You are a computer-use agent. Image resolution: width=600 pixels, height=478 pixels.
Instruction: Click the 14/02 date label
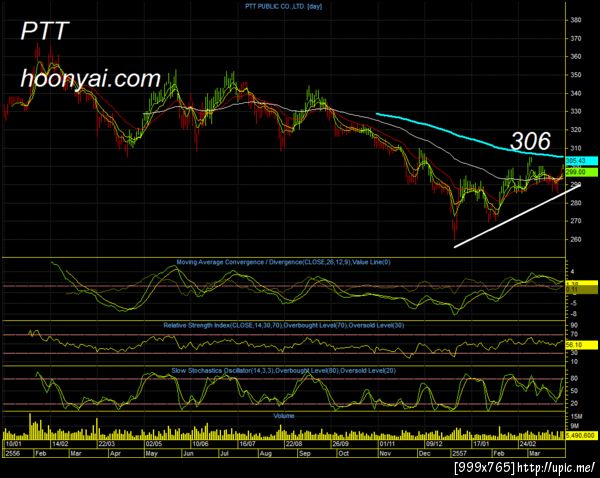pos(60,444)
